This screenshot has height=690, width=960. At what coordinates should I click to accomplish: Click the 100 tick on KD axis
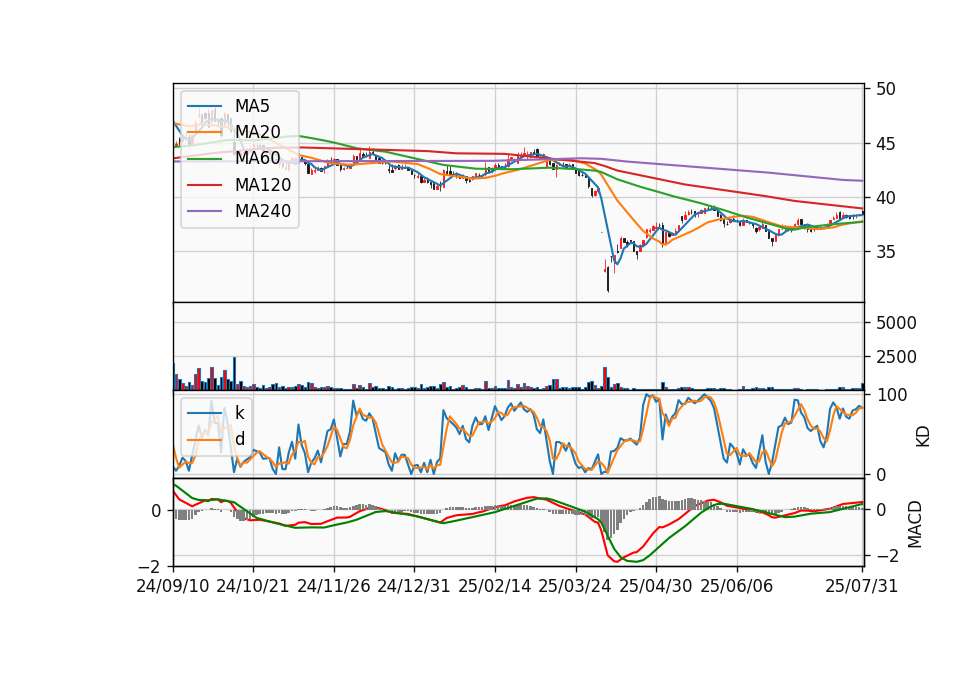click(x=892, y=395)
